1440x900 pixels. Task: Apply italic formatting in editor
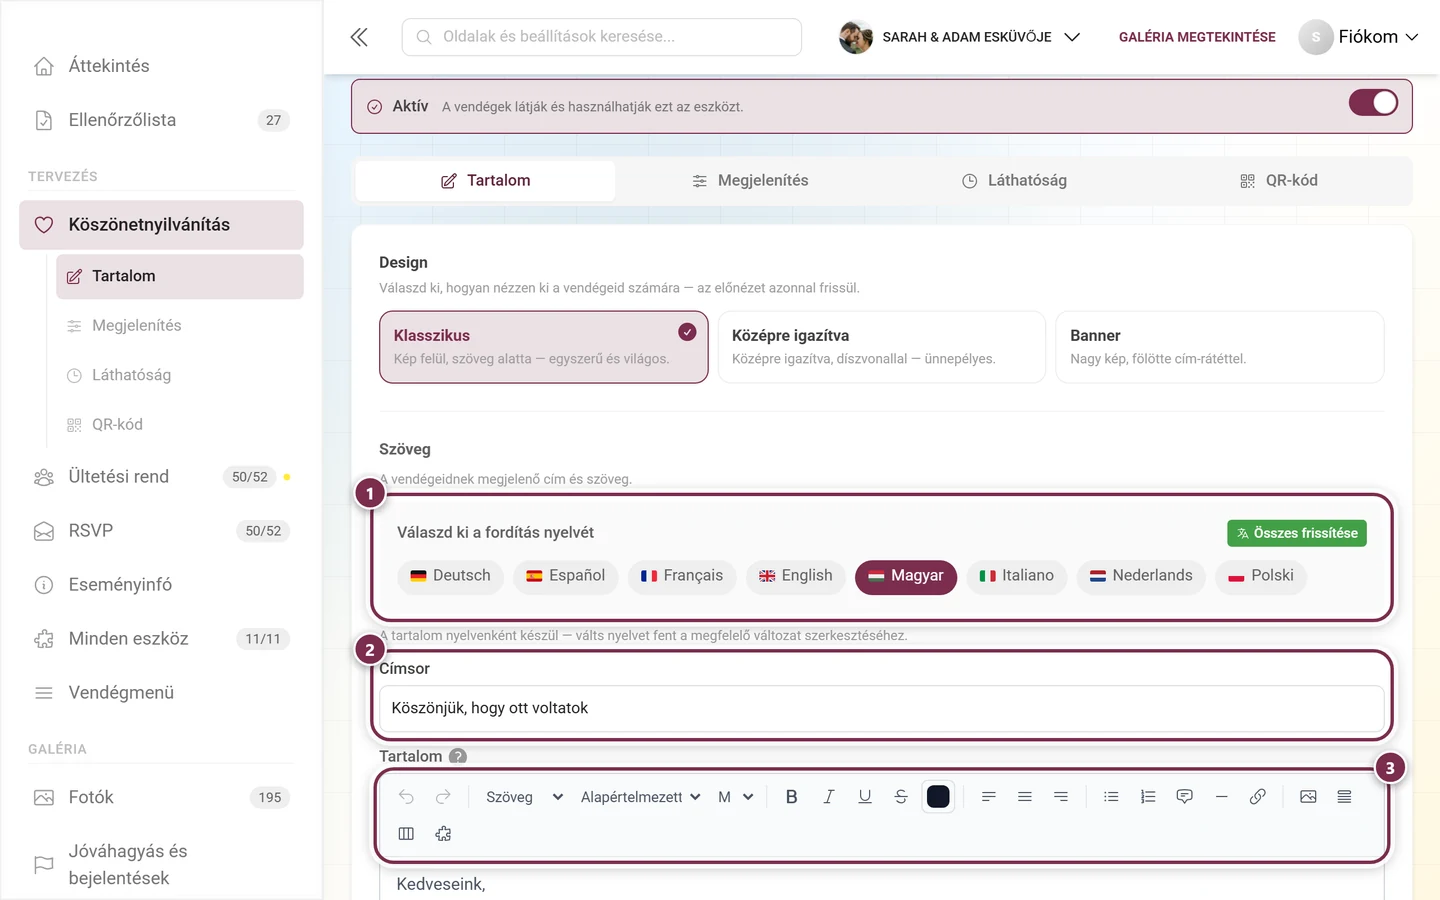(828, 797)
